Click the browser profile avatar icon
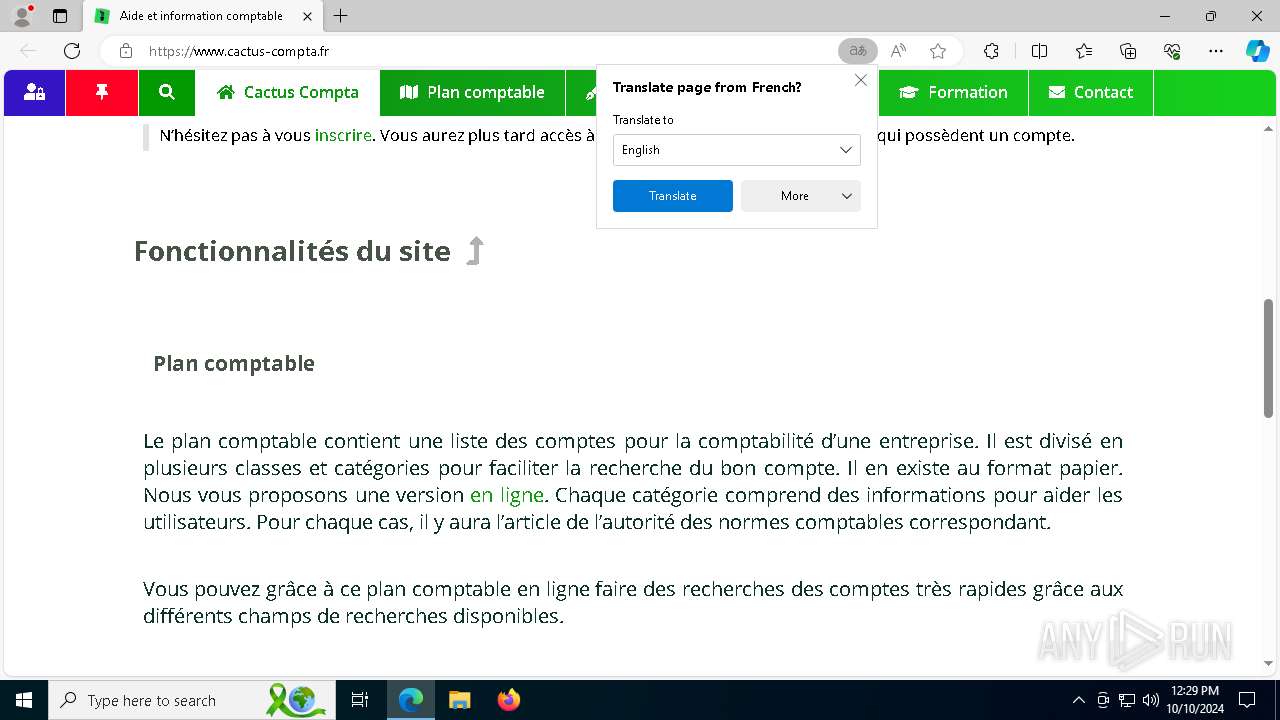1280x720 pixels. click(x=22, y=16)
